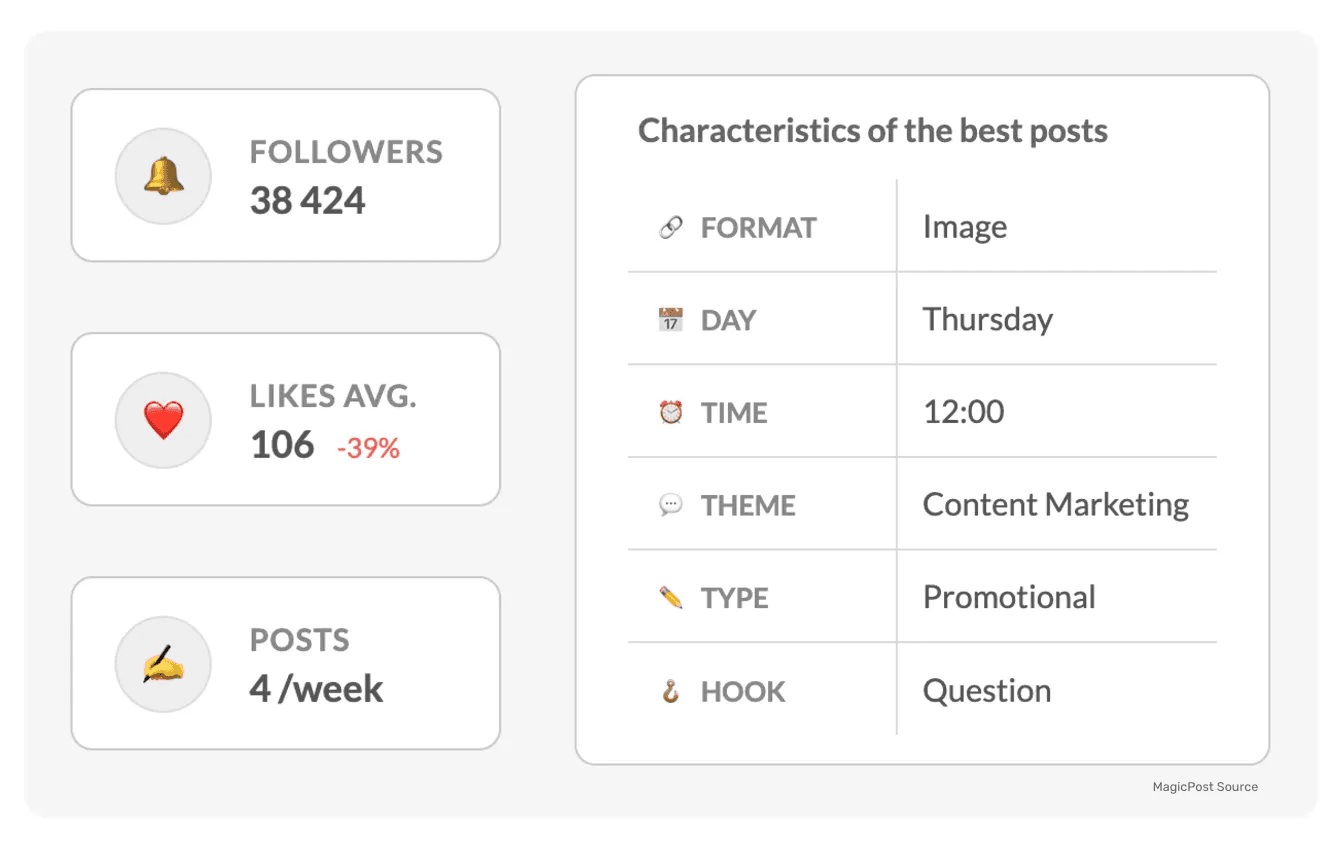Click the Promotional type value
Image resolution: width=1342 pixels, height=848 pixels.
point(1009,597)
